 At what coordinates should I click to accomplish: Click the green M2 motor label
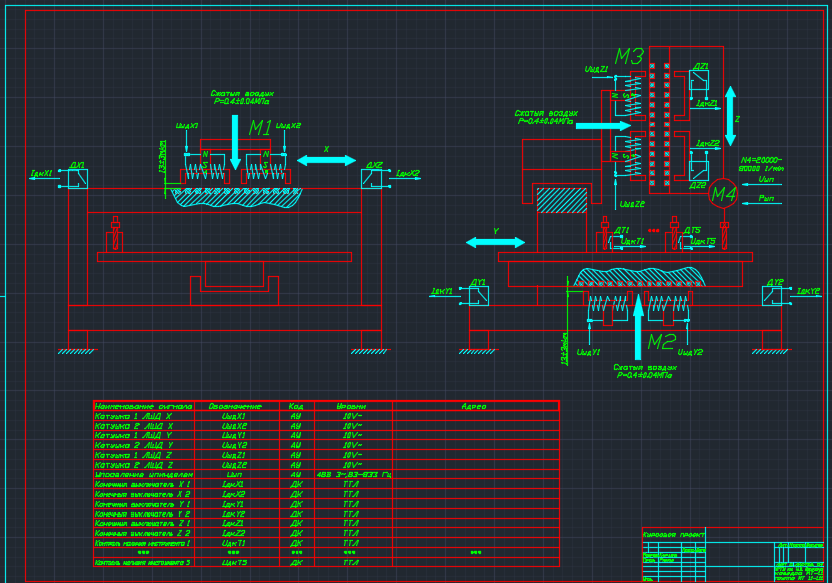(x=661, y=343)
